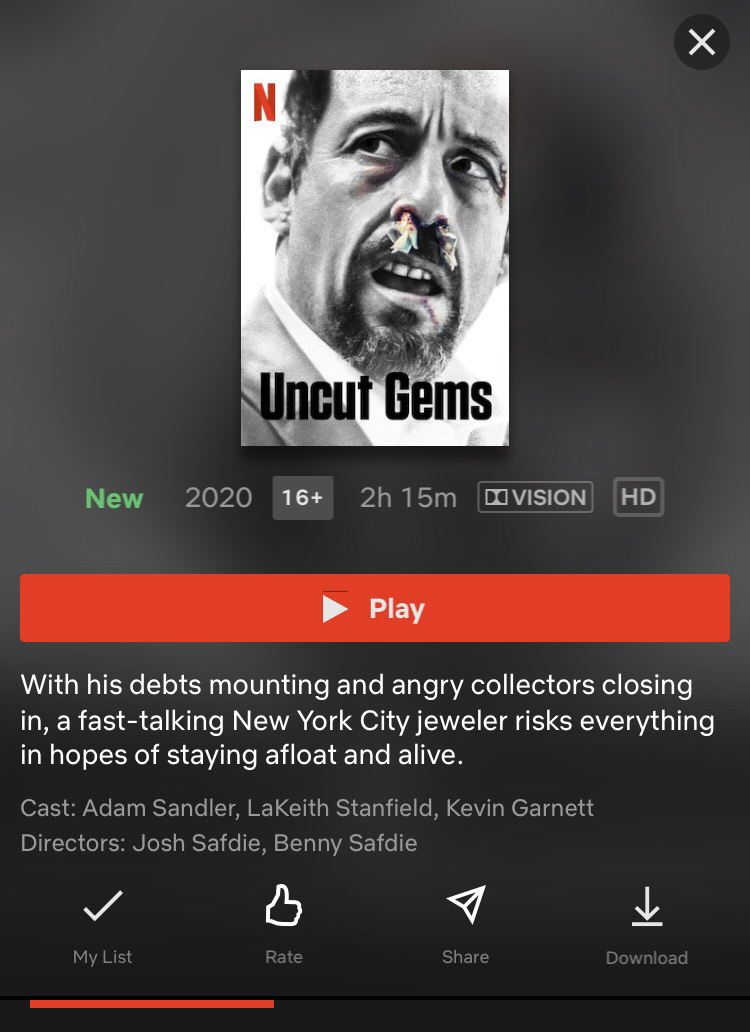This screenshot has width=750, height=1032.
Task: Click the red progress bar at bottom
Action: (152, 1004)
